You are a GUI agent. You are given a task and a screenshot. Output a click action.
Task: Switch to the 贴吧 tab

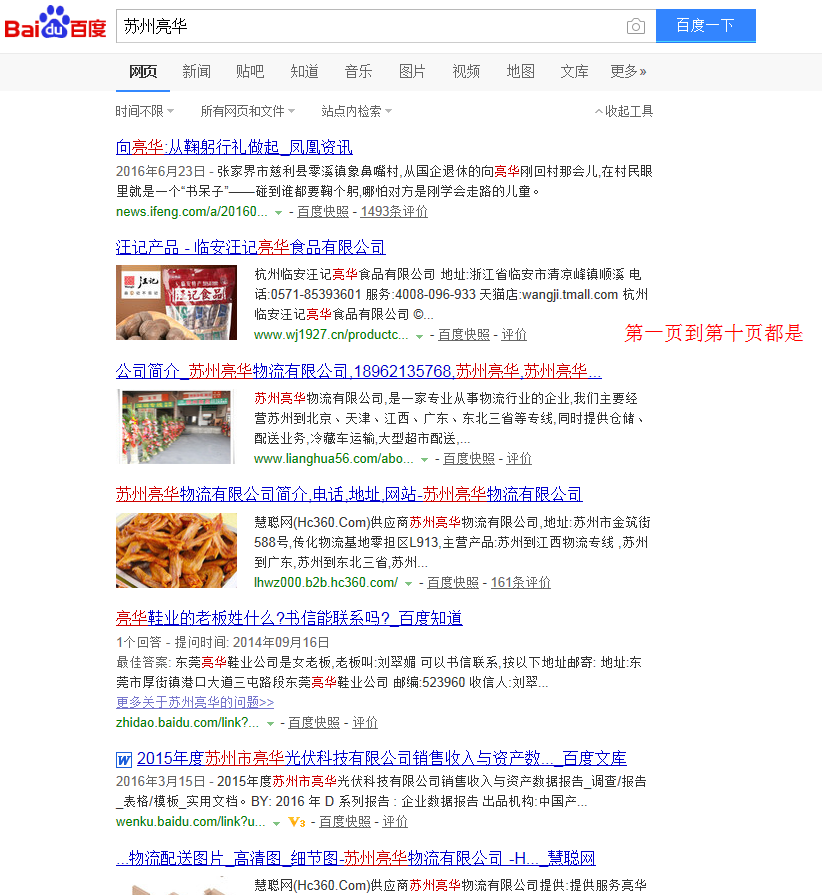pyautogui.click(x=250, y=71)
